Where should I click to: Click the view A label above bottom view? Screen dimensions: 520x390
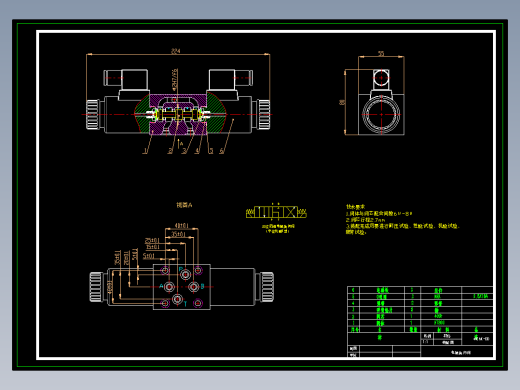coord(184,205)
